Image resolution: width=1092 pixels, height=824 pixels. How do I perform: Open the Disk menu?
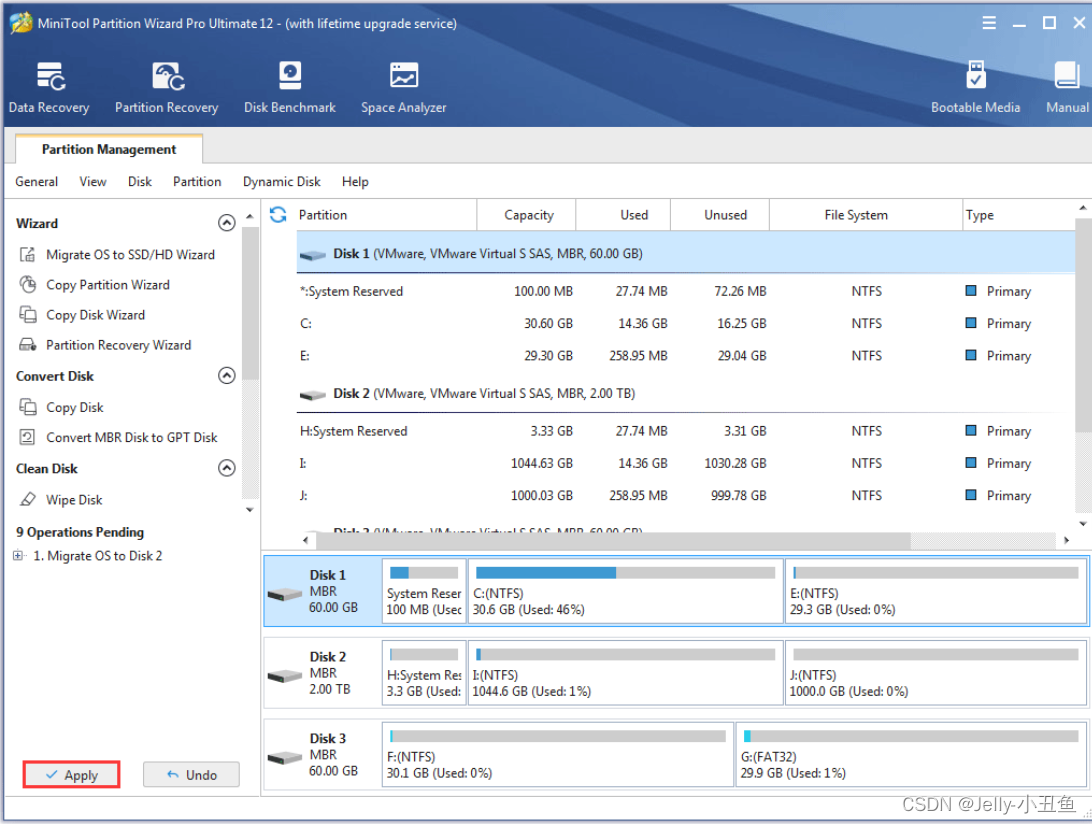tap(139, 181)
